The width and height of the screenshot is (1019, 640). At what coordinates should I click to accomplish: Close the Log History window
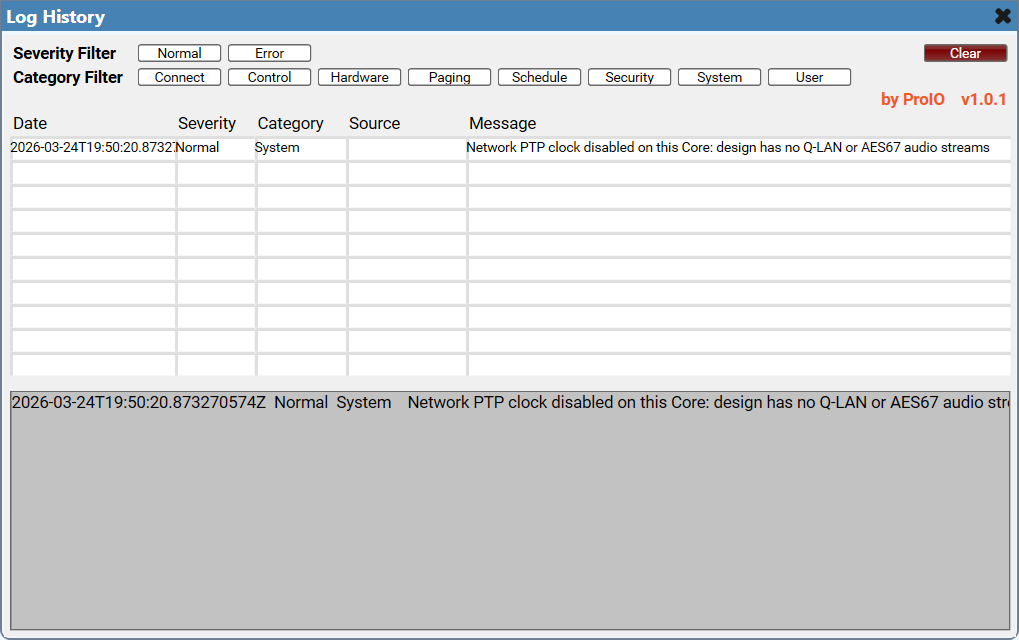click(1002, 16)
